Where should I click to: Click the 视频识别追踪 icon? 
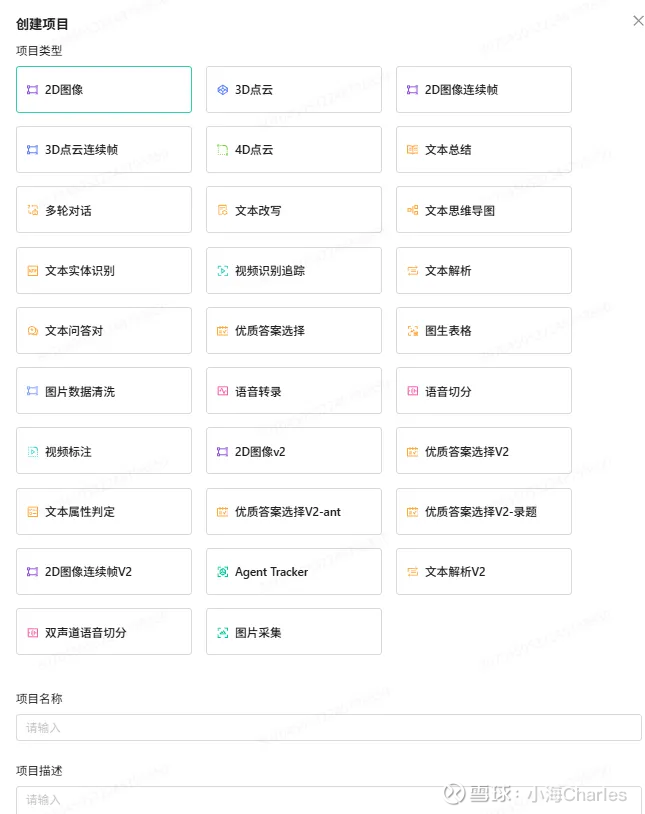(223, 271)
